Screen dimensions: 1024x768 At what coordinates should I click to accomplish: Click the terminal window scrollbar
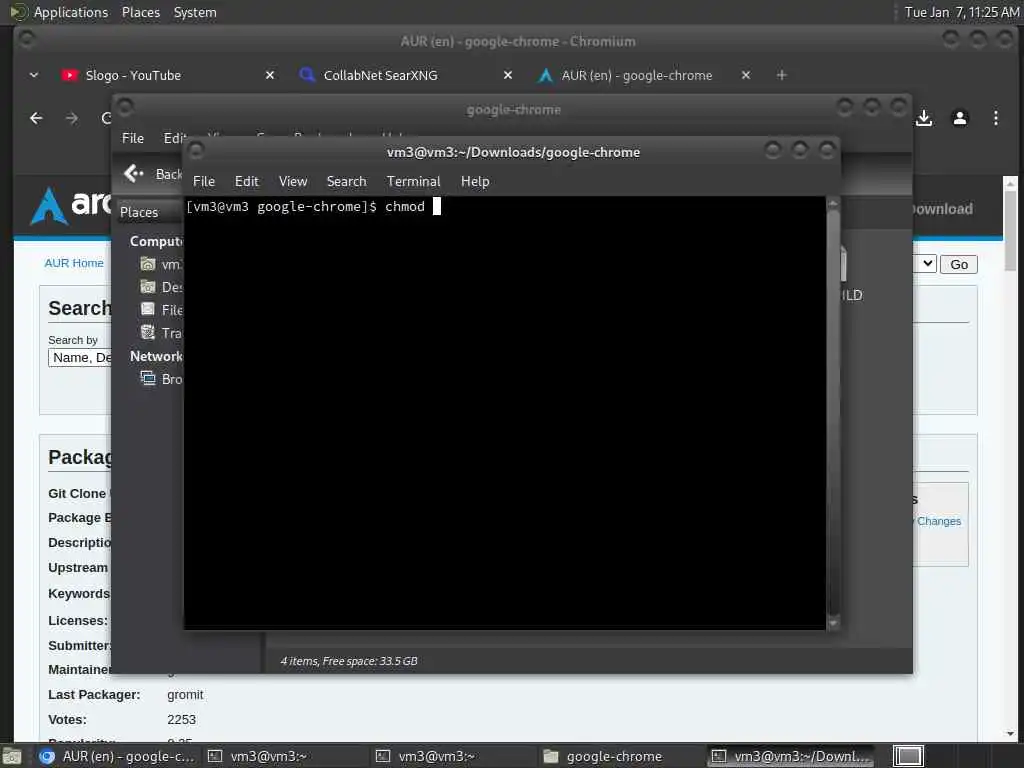(833, 411)
